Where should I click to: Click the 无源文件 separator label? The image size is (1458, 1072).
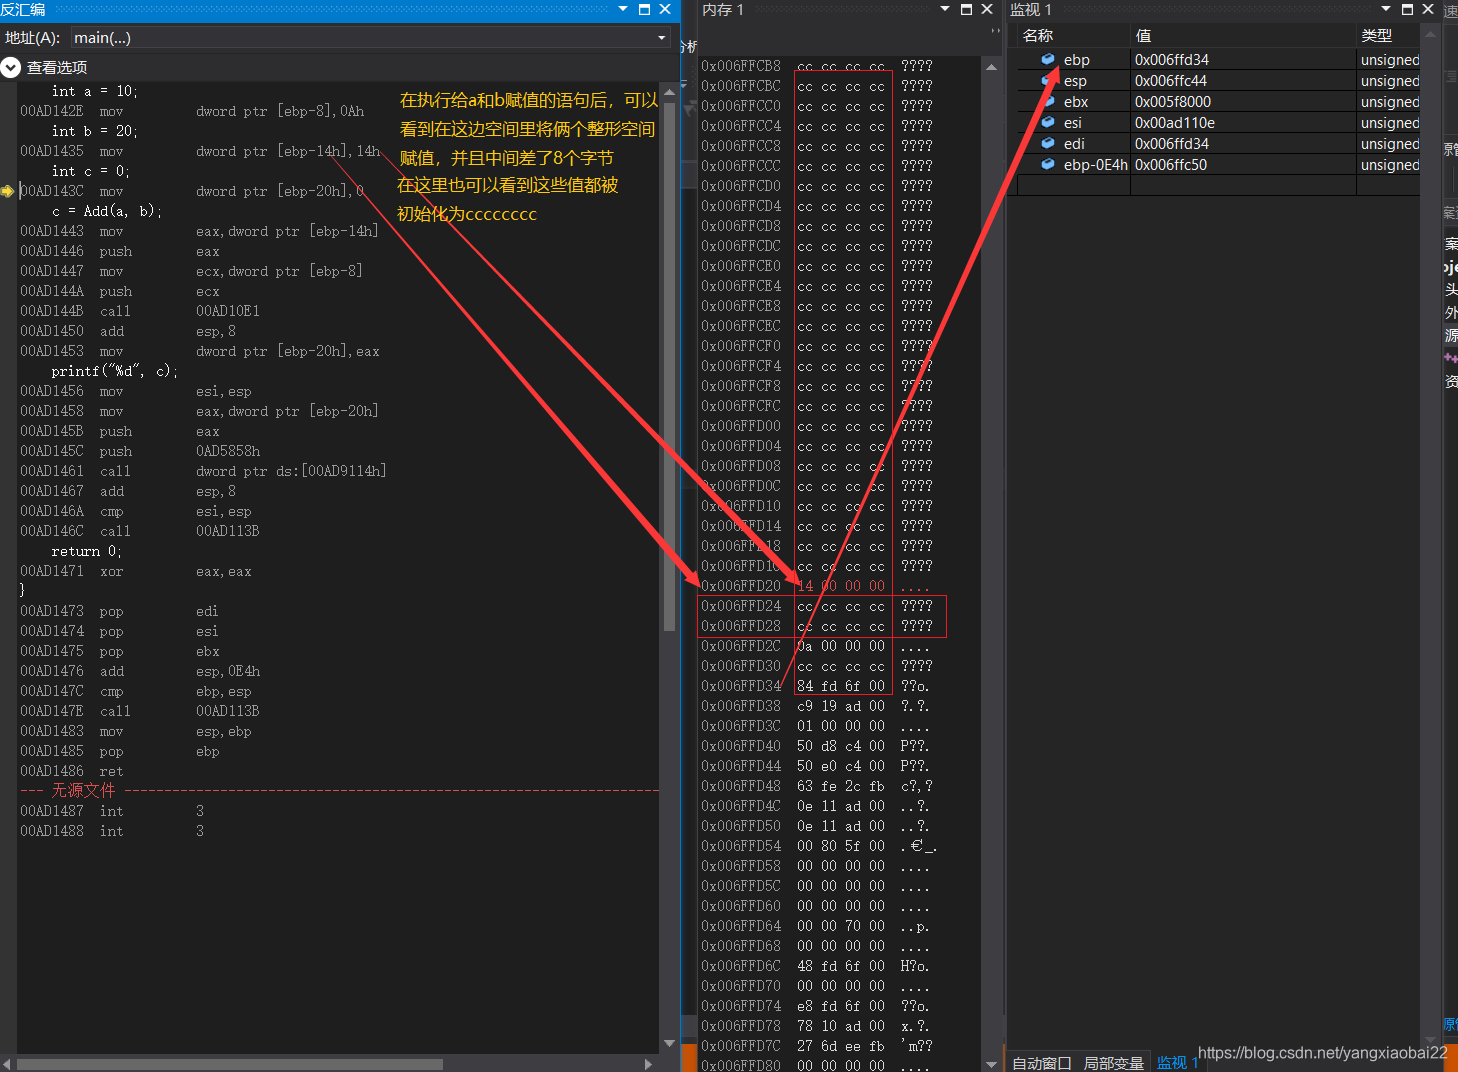point(83,790)
